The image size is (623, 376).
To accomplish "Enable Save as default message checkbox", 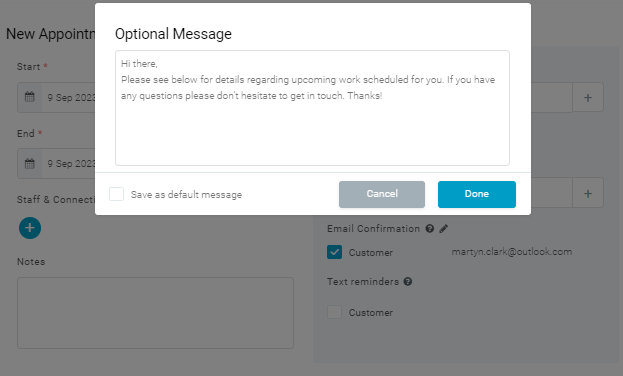I will [116, 194].
